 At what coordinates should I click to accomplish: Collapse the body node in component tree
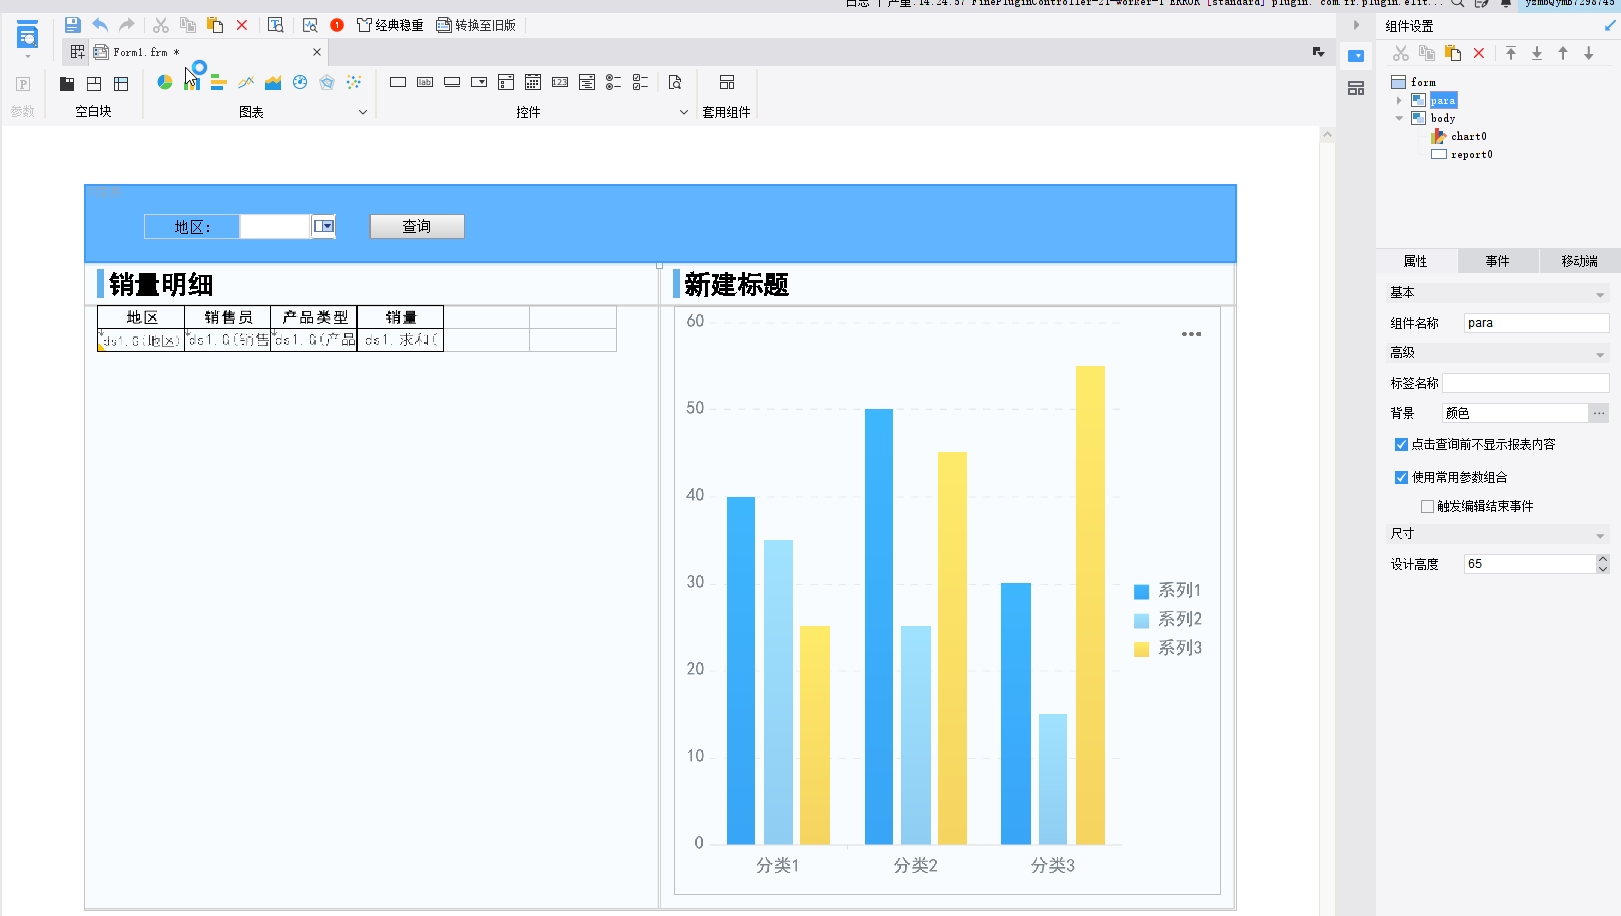[x=1399, y=118]
